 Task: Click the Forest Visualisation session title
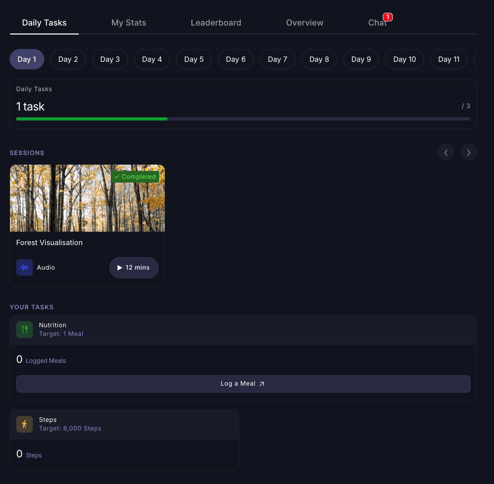click(x=49, y=243)
